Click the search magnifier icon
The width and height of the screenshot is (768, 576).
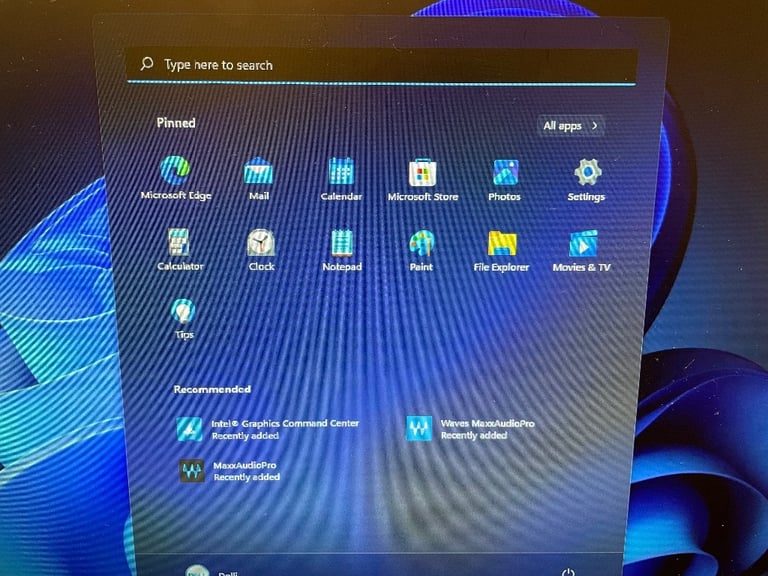click(x=146, y=64)
